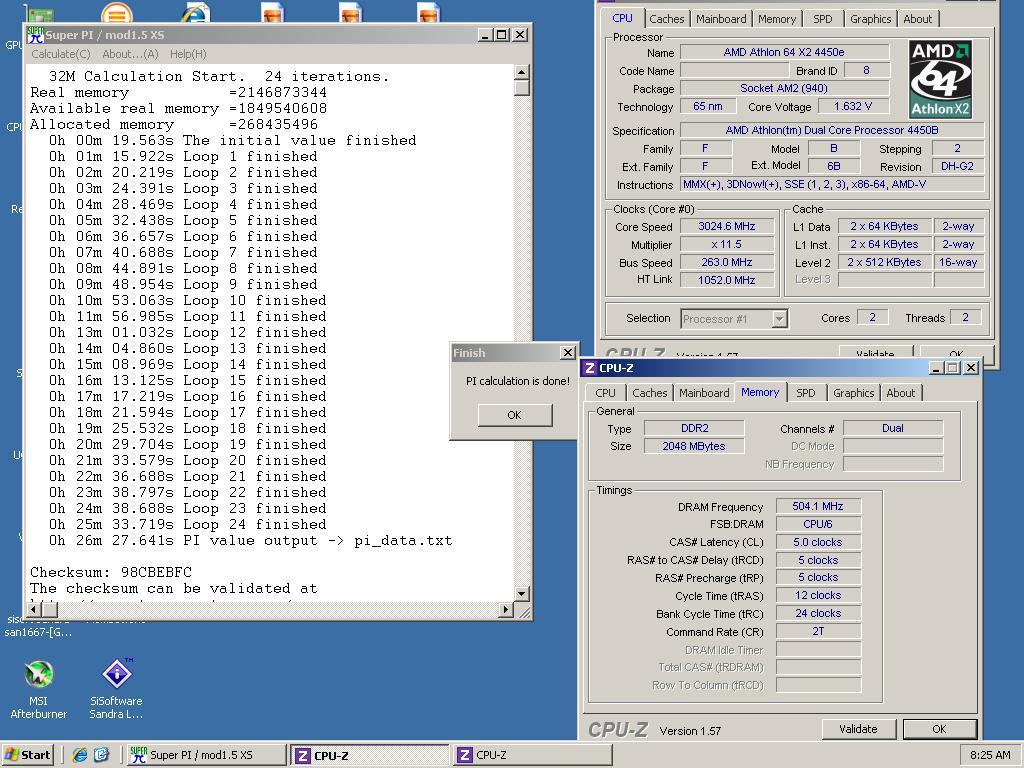Click the HT Link value 1052.0 MHz
Image resolution: width=1024 pixels, height=768 pixels.
point(727,280)
